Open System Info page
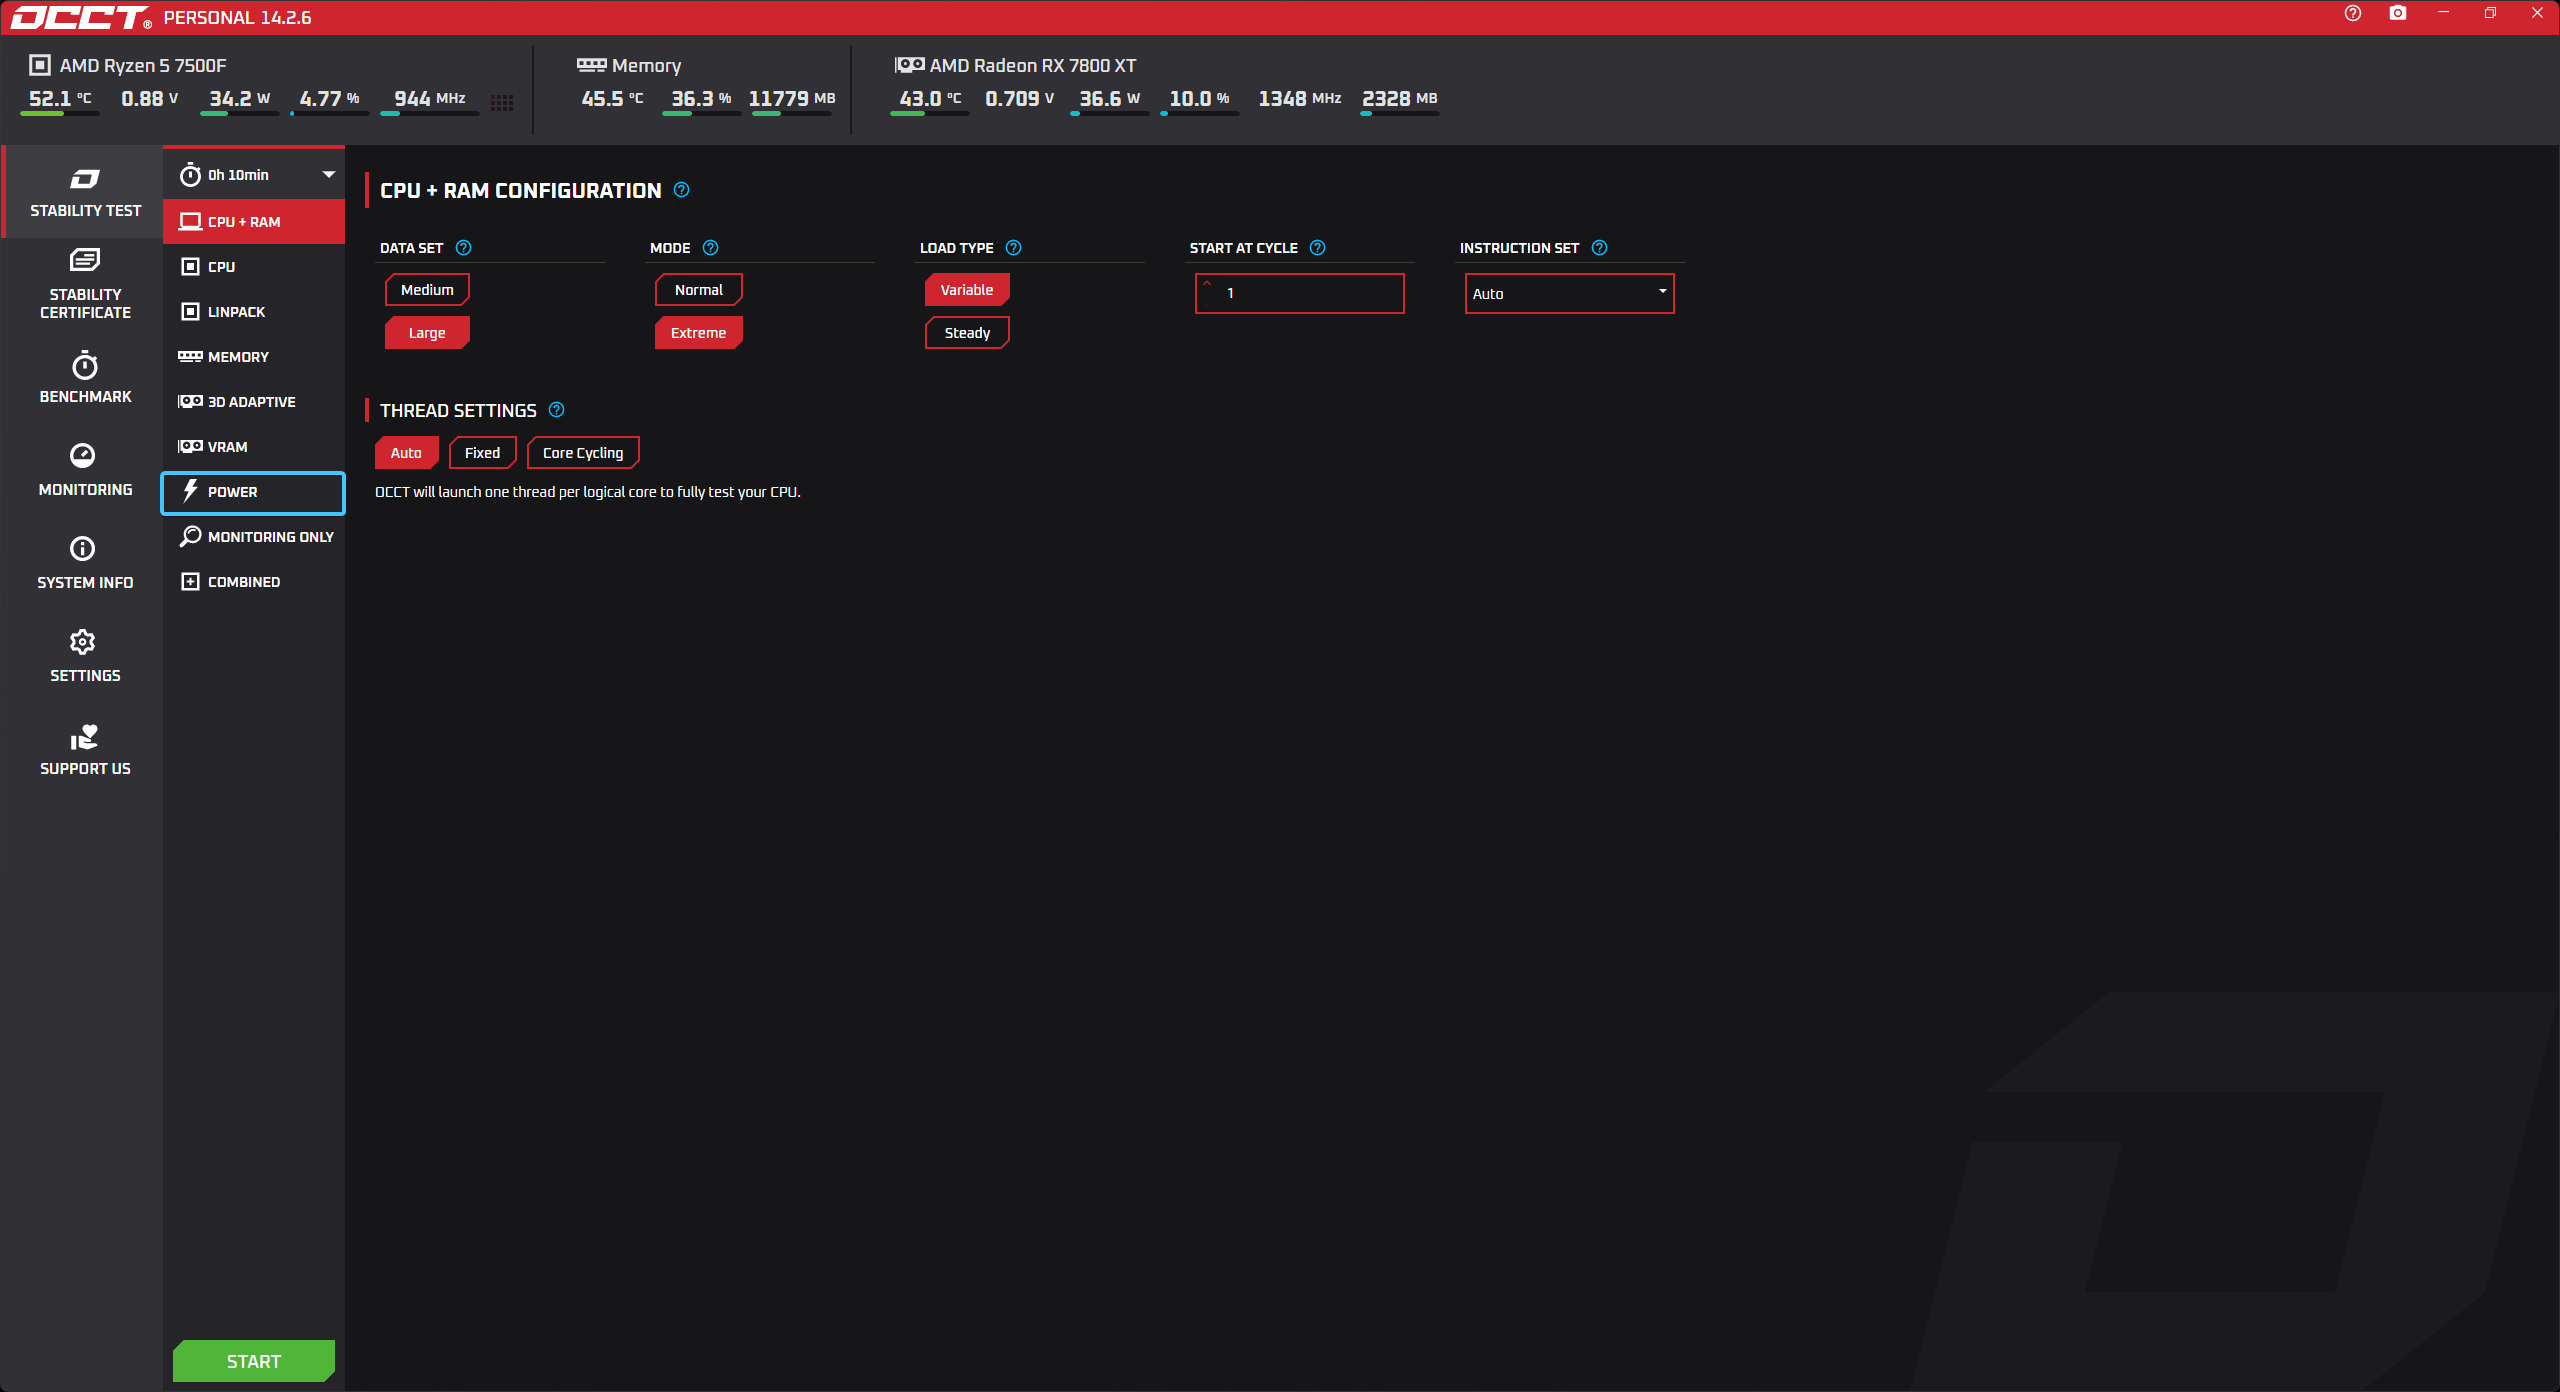This screenshot has height=1392, width=2560. pos(84,562)
